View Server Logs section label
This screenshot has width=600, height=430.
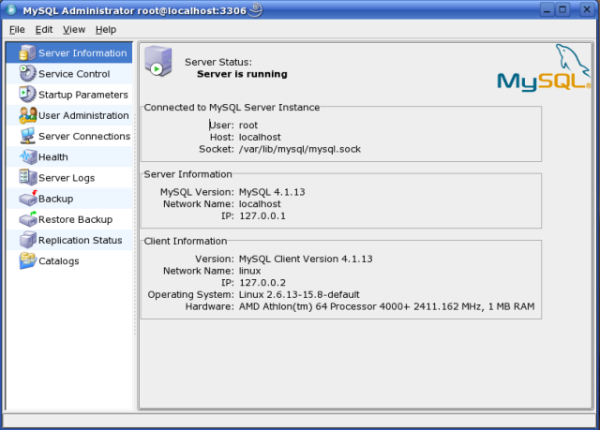(67, 178)
